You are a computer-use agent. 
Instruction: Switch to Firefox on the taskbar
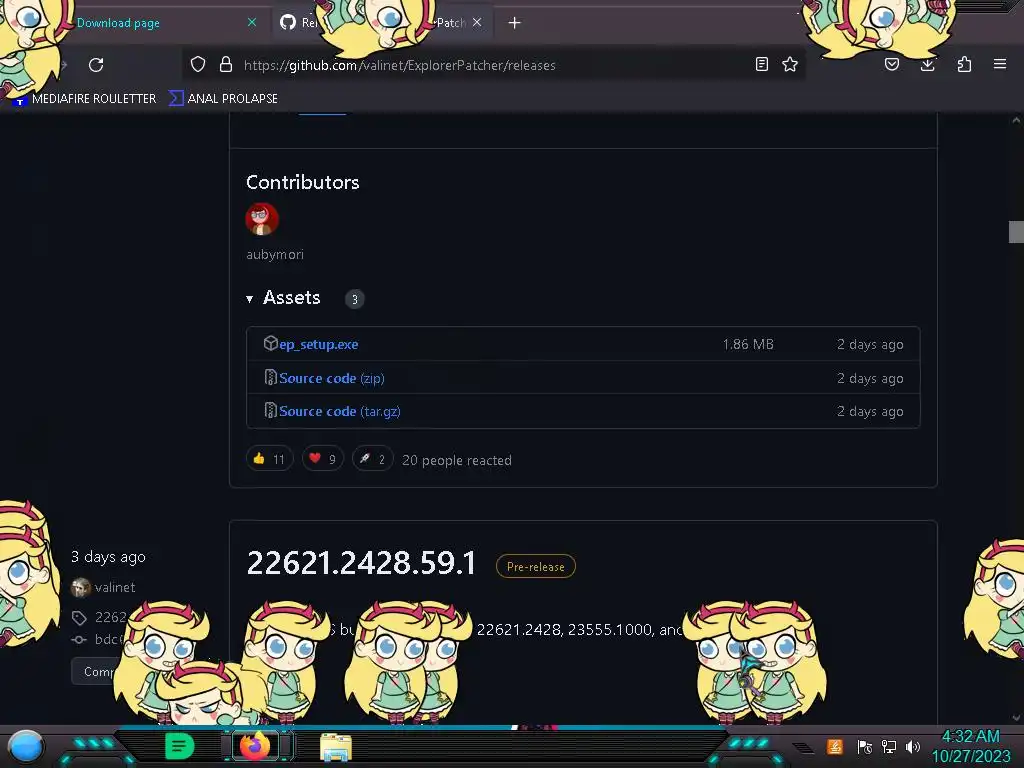[255, 746]
